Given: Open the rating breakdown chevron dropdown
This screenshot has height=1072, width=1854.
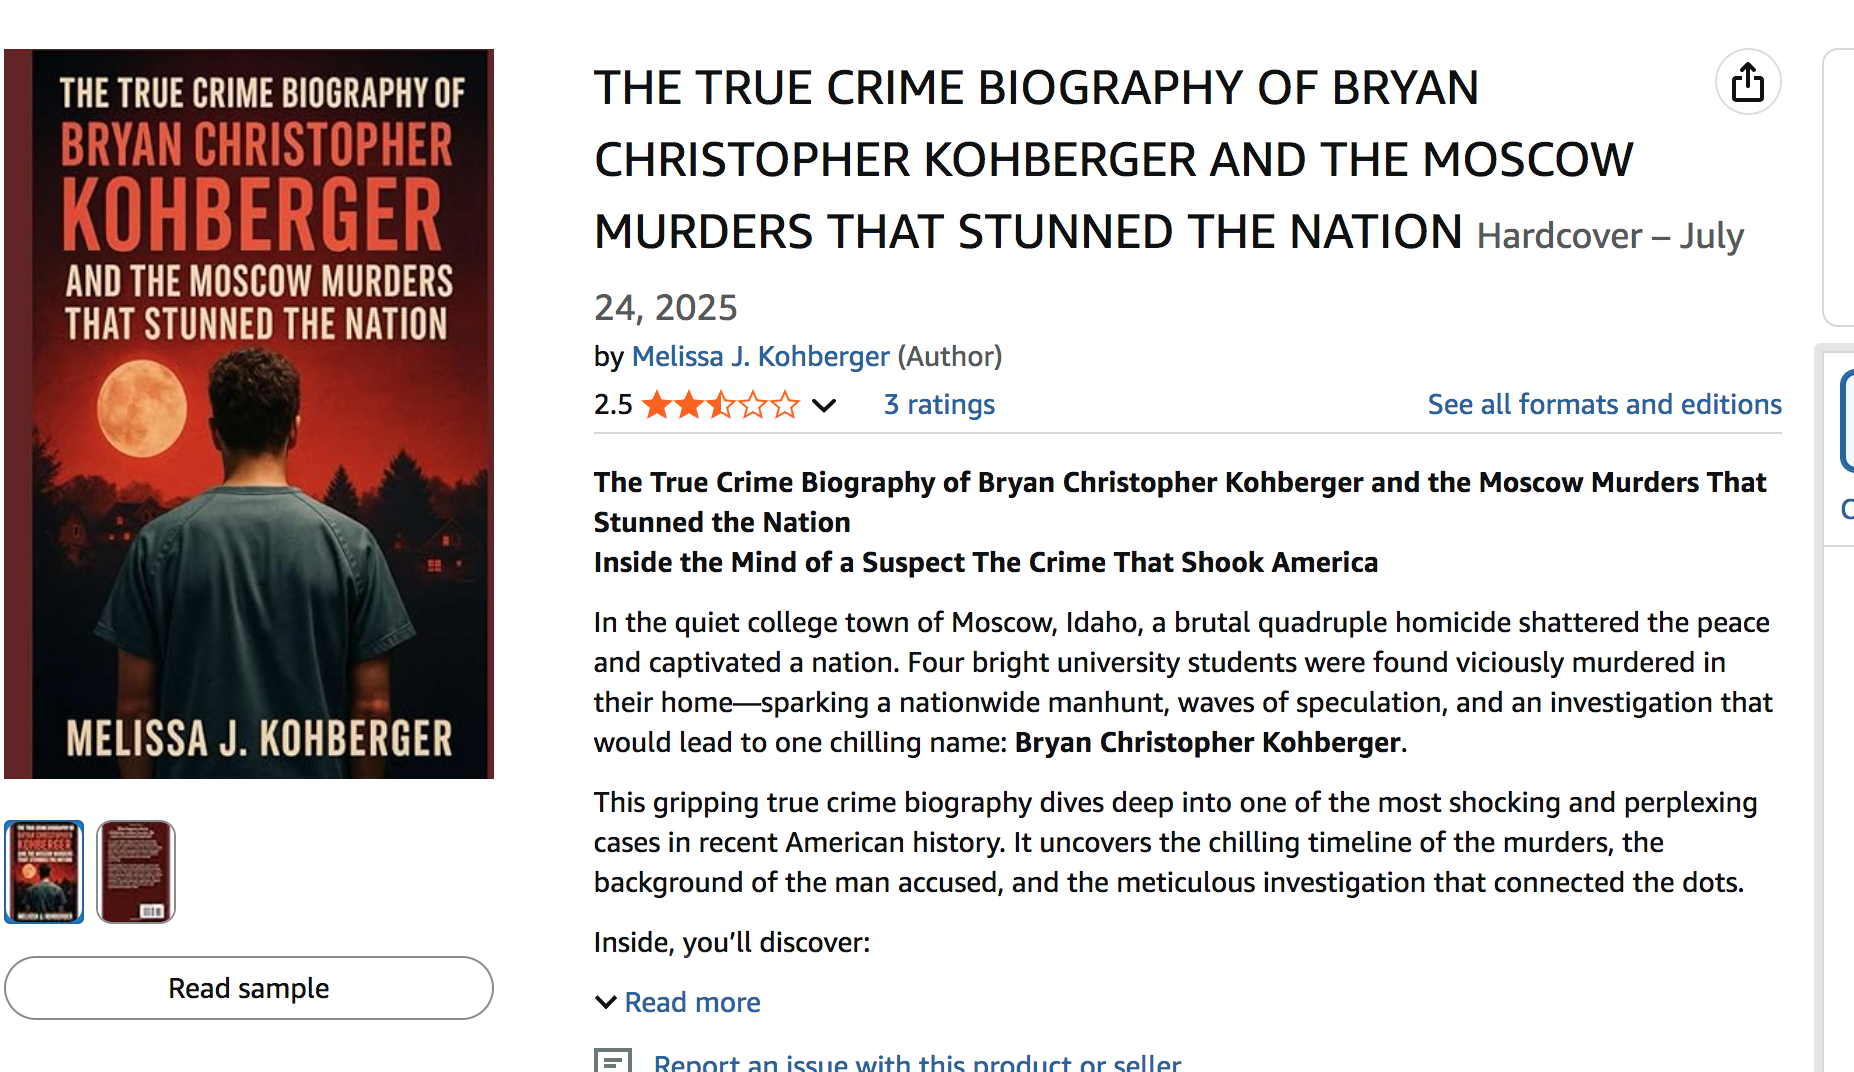Looking at the screenshot, I should 824,405.
